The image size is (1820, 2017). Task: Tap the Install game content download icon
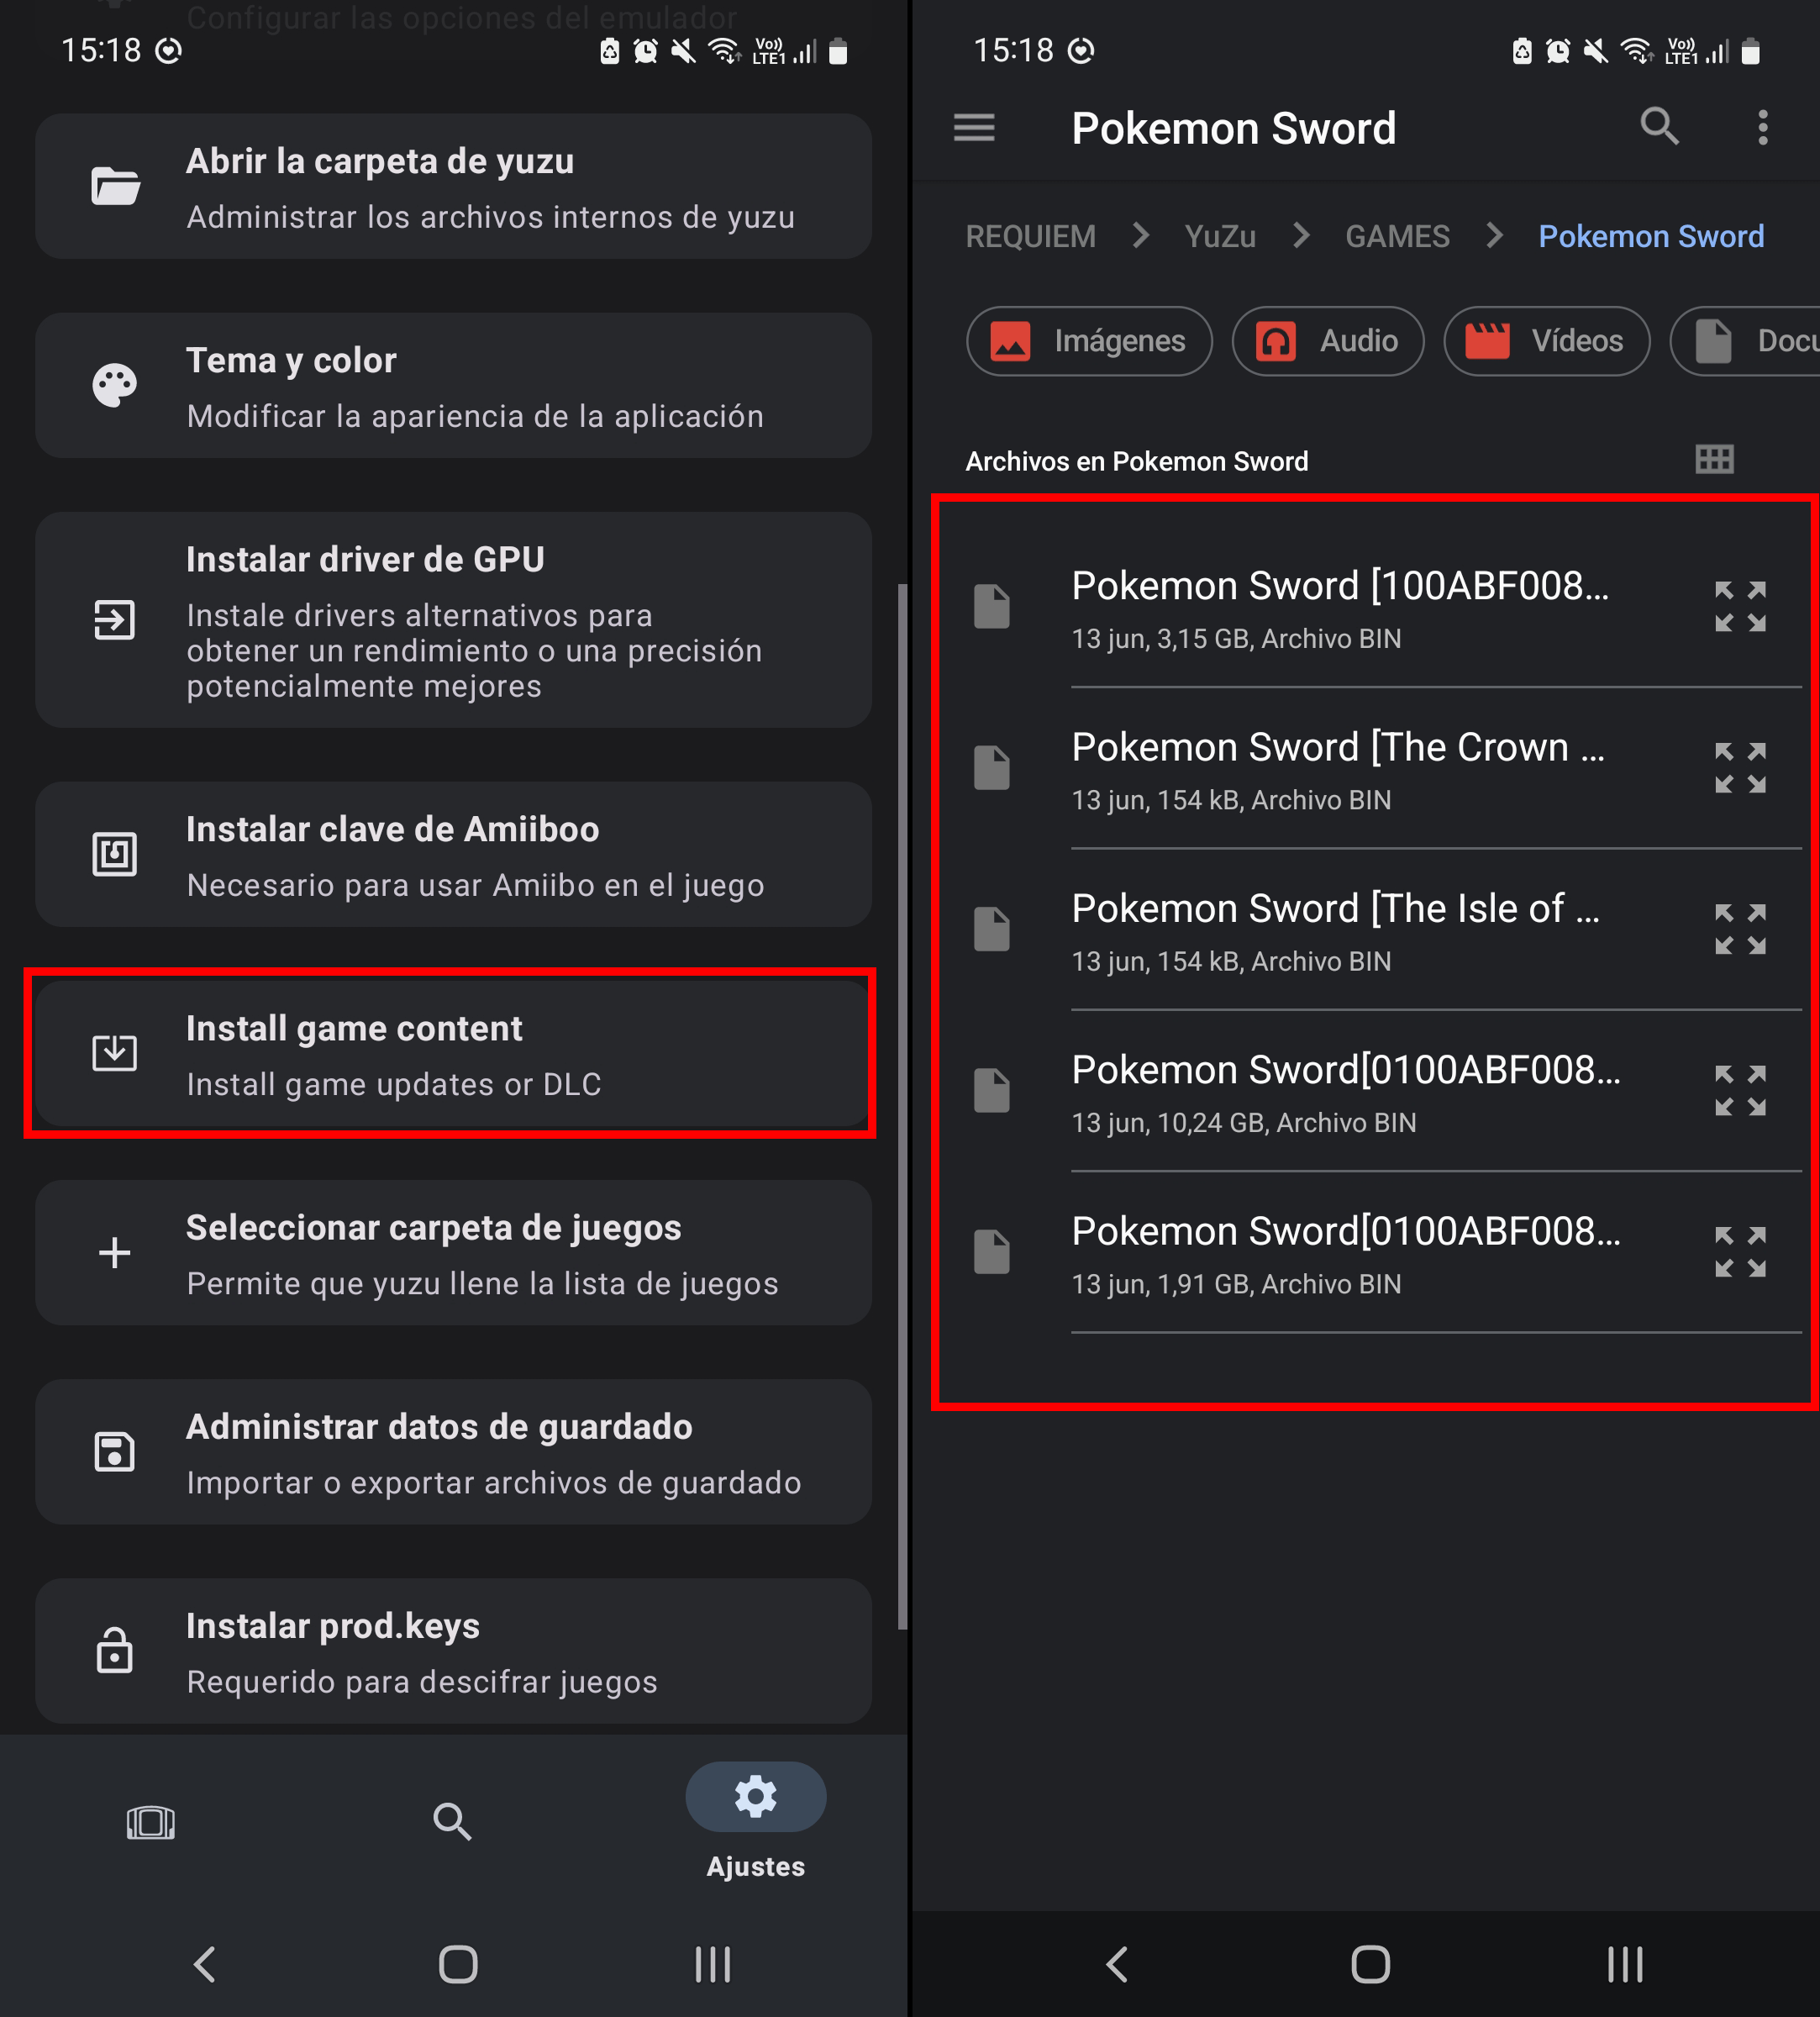[114, 1052]
